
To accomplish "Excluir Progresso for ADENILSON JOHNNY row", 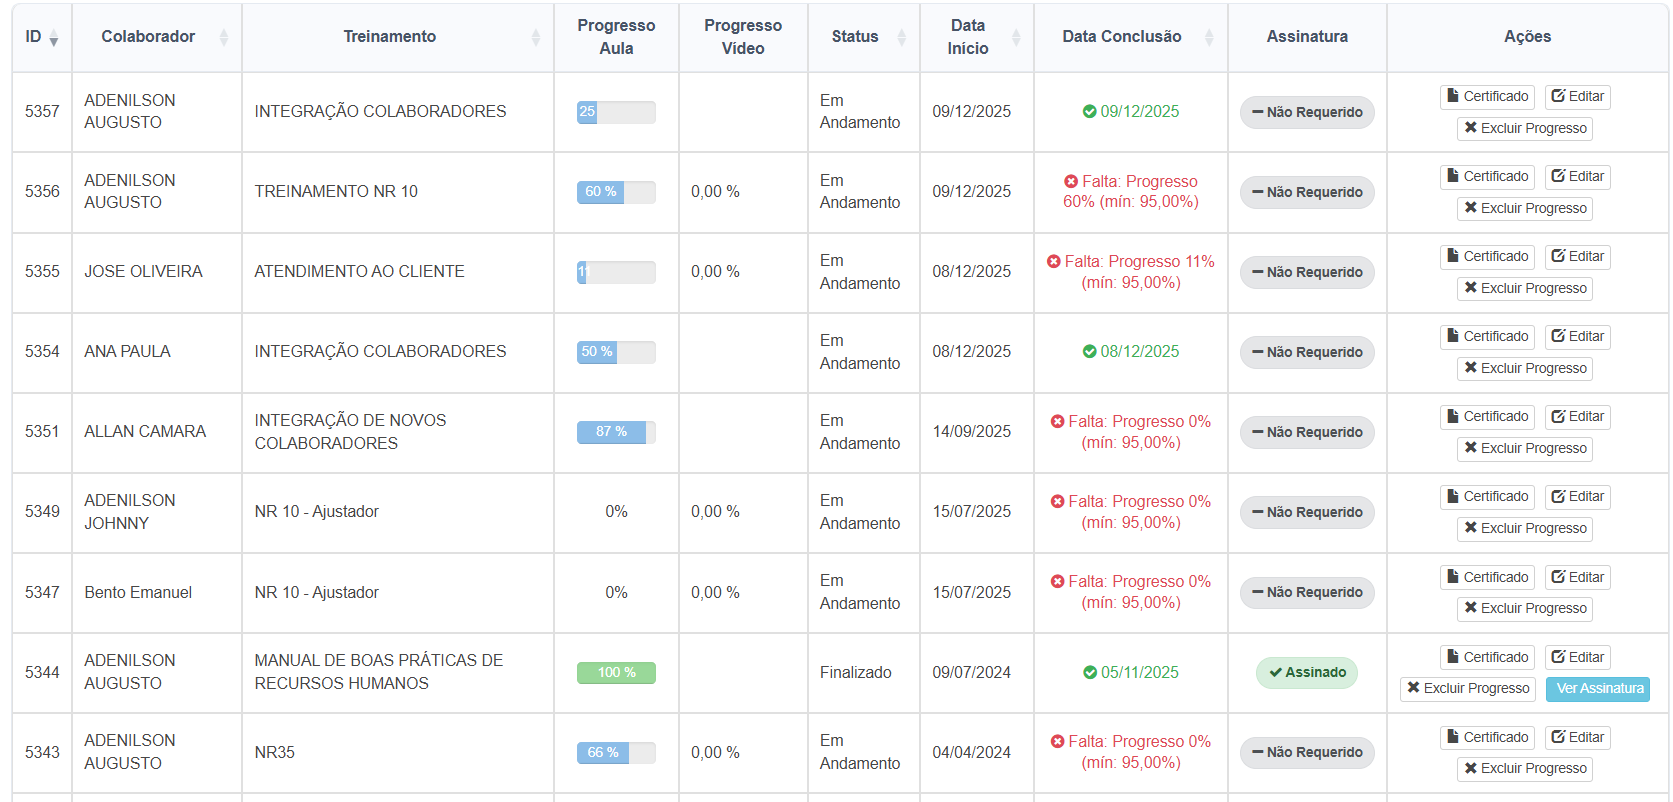I will [1524, 529].
